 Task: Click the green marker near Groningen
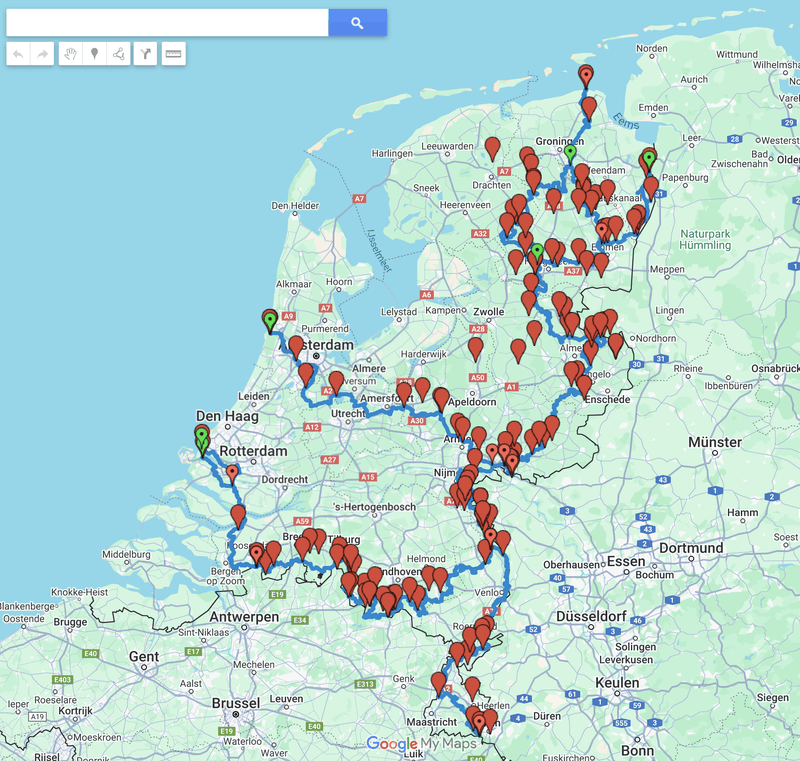pyautogui.click(x=570, y=152)
